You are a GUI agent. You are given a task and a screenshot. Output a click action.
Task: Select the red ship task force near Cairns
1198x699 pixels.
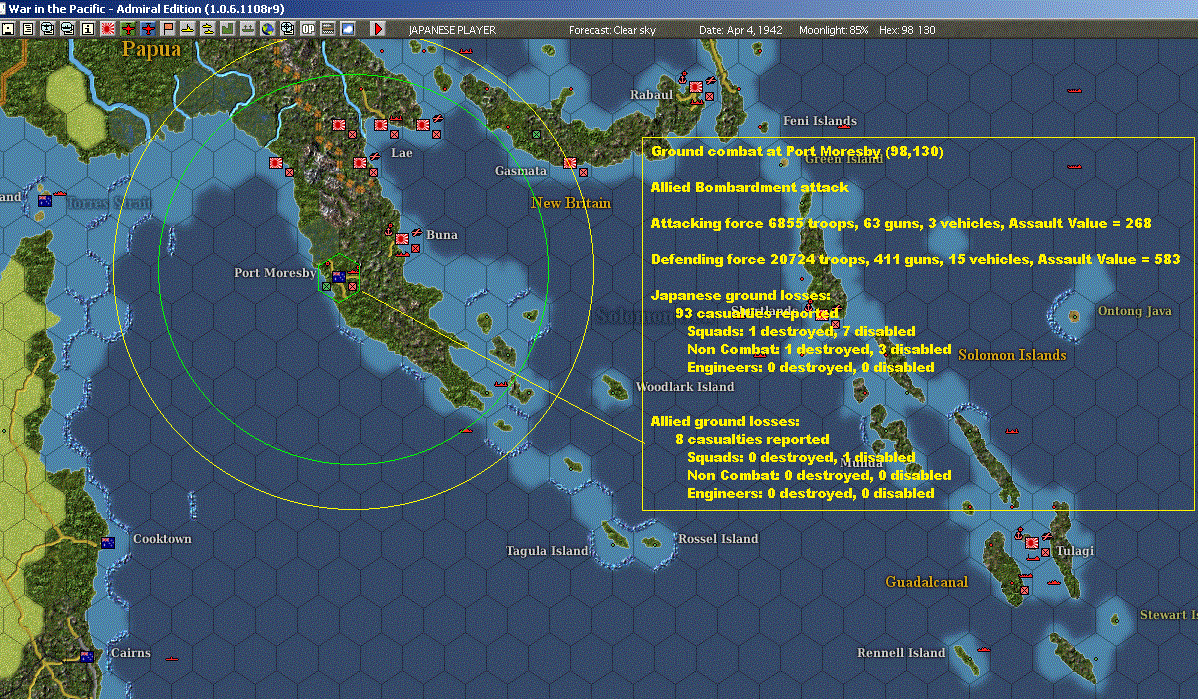(172, 658)
